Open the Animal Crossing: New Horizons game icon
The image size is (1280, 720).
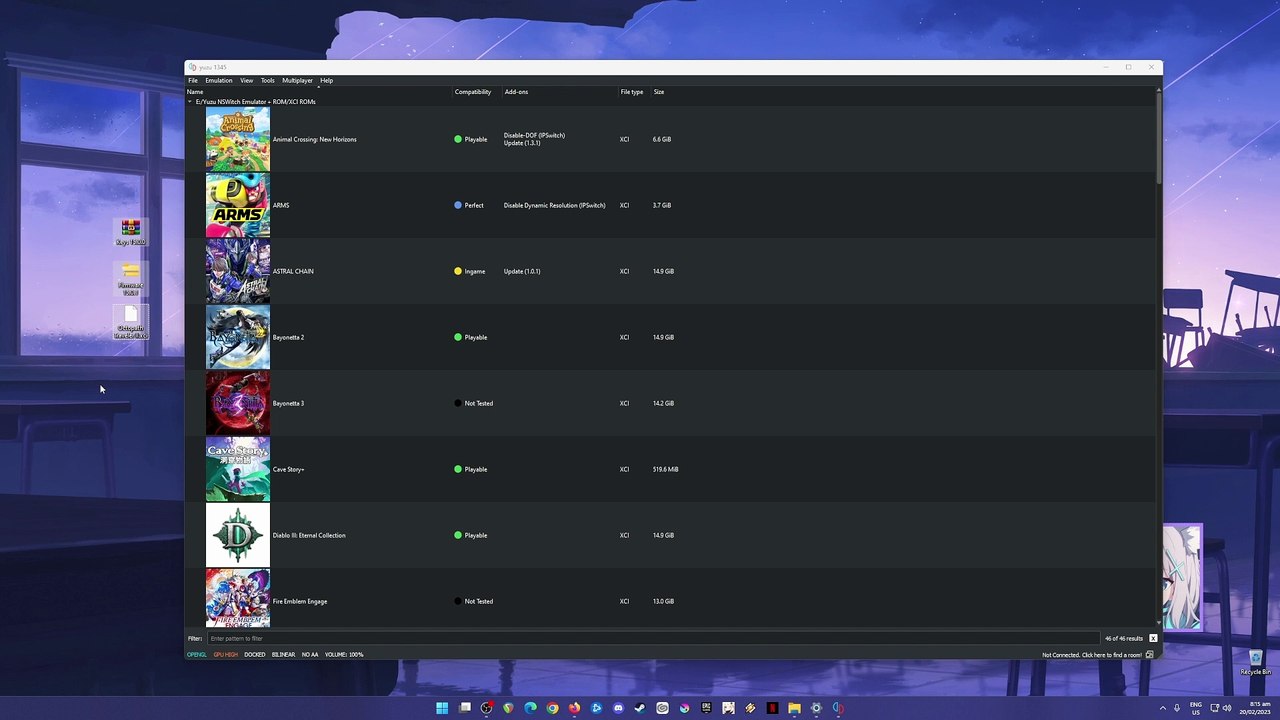237,139
